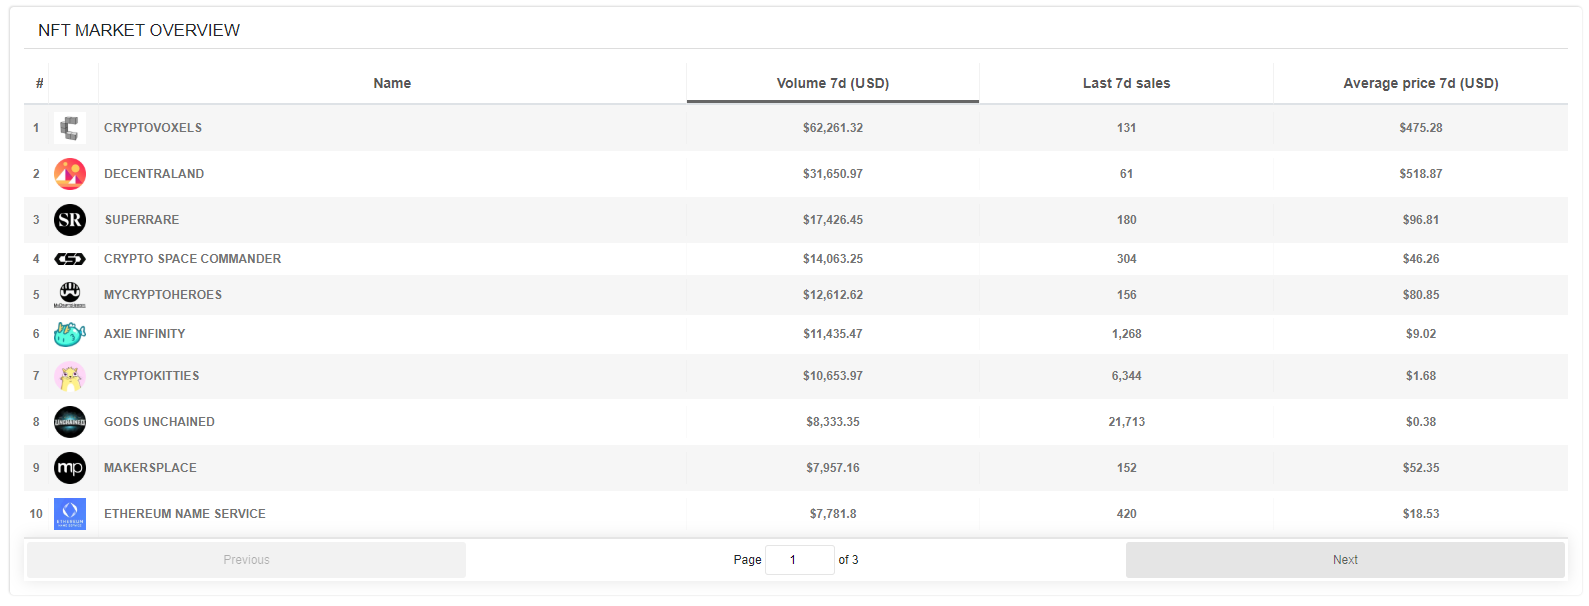Select the $12,612.62 volume cell

point(833,295)
